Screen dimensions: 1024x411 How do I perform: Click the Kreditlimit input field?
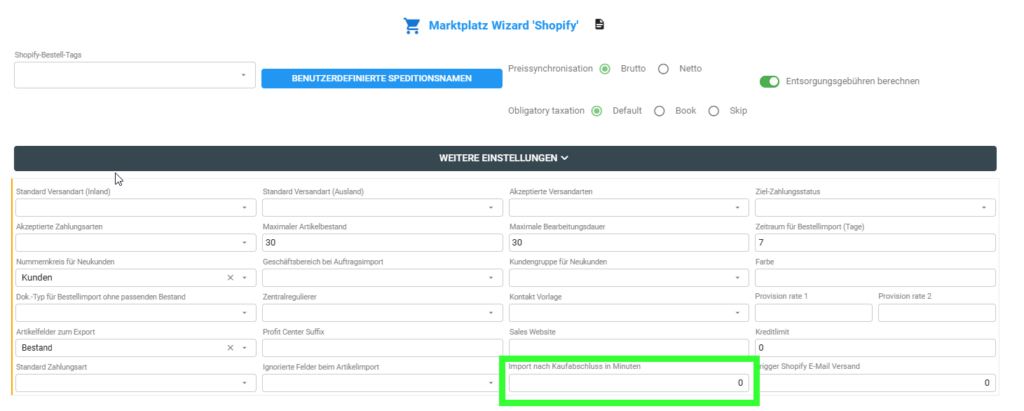coord(875,348)
